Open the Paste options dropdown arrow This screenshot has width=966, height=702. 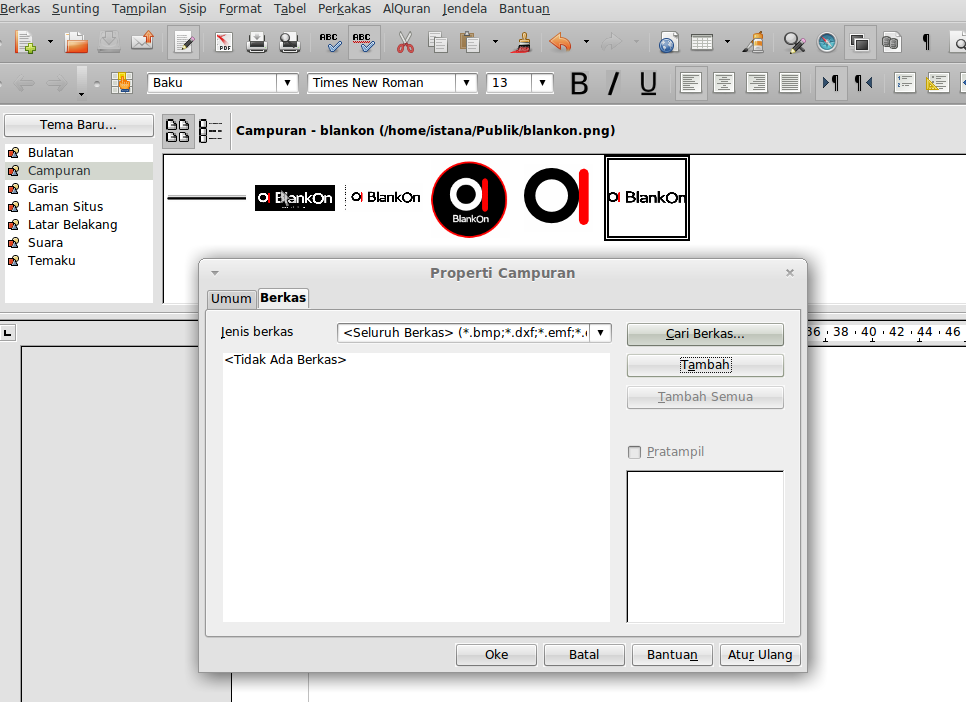(x=495, y=43)
